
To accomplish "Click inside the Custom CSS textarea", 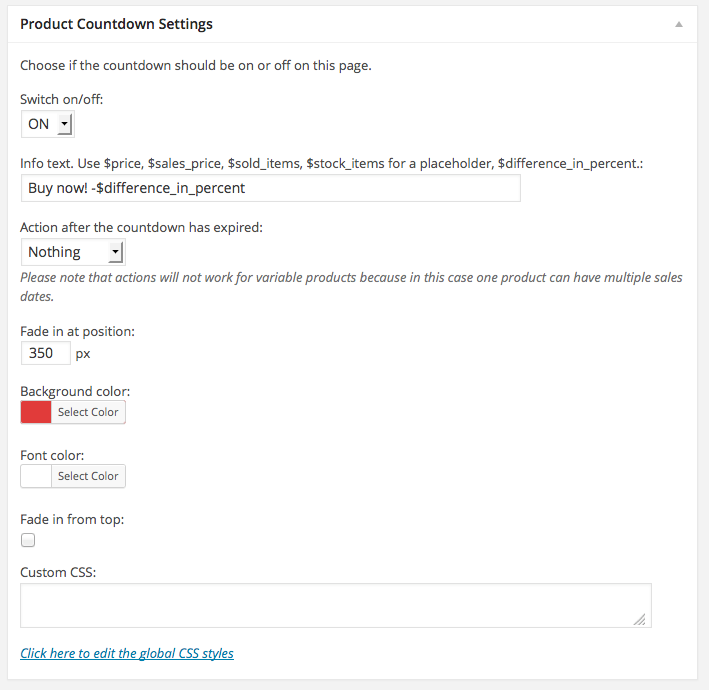I will coord(335,605).
